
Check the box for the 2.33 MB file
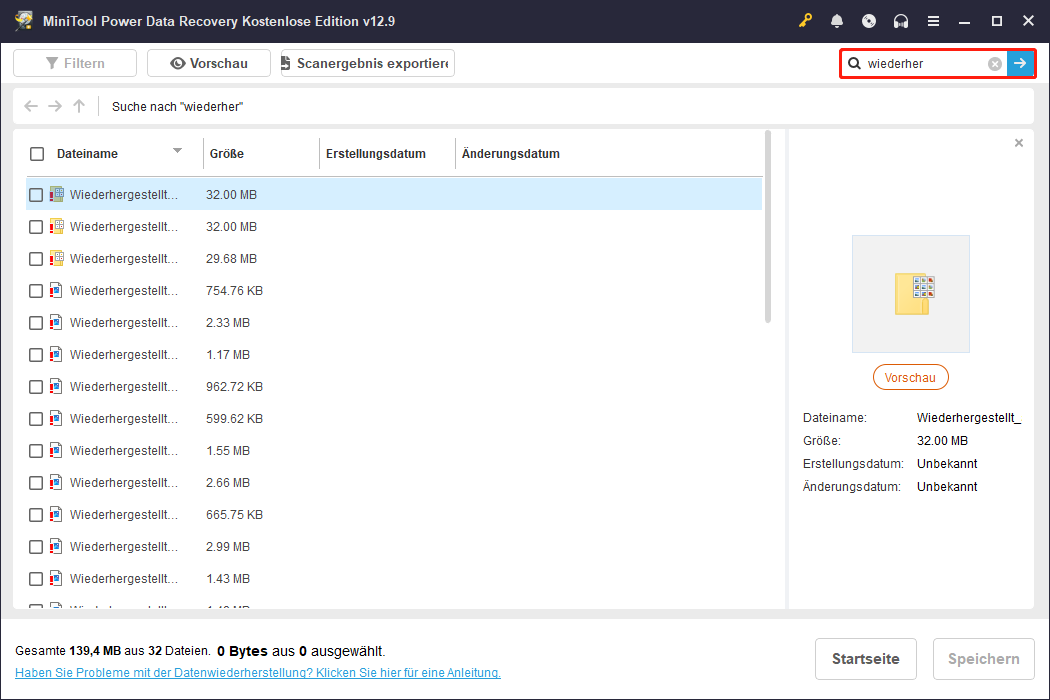coord(36,323)
